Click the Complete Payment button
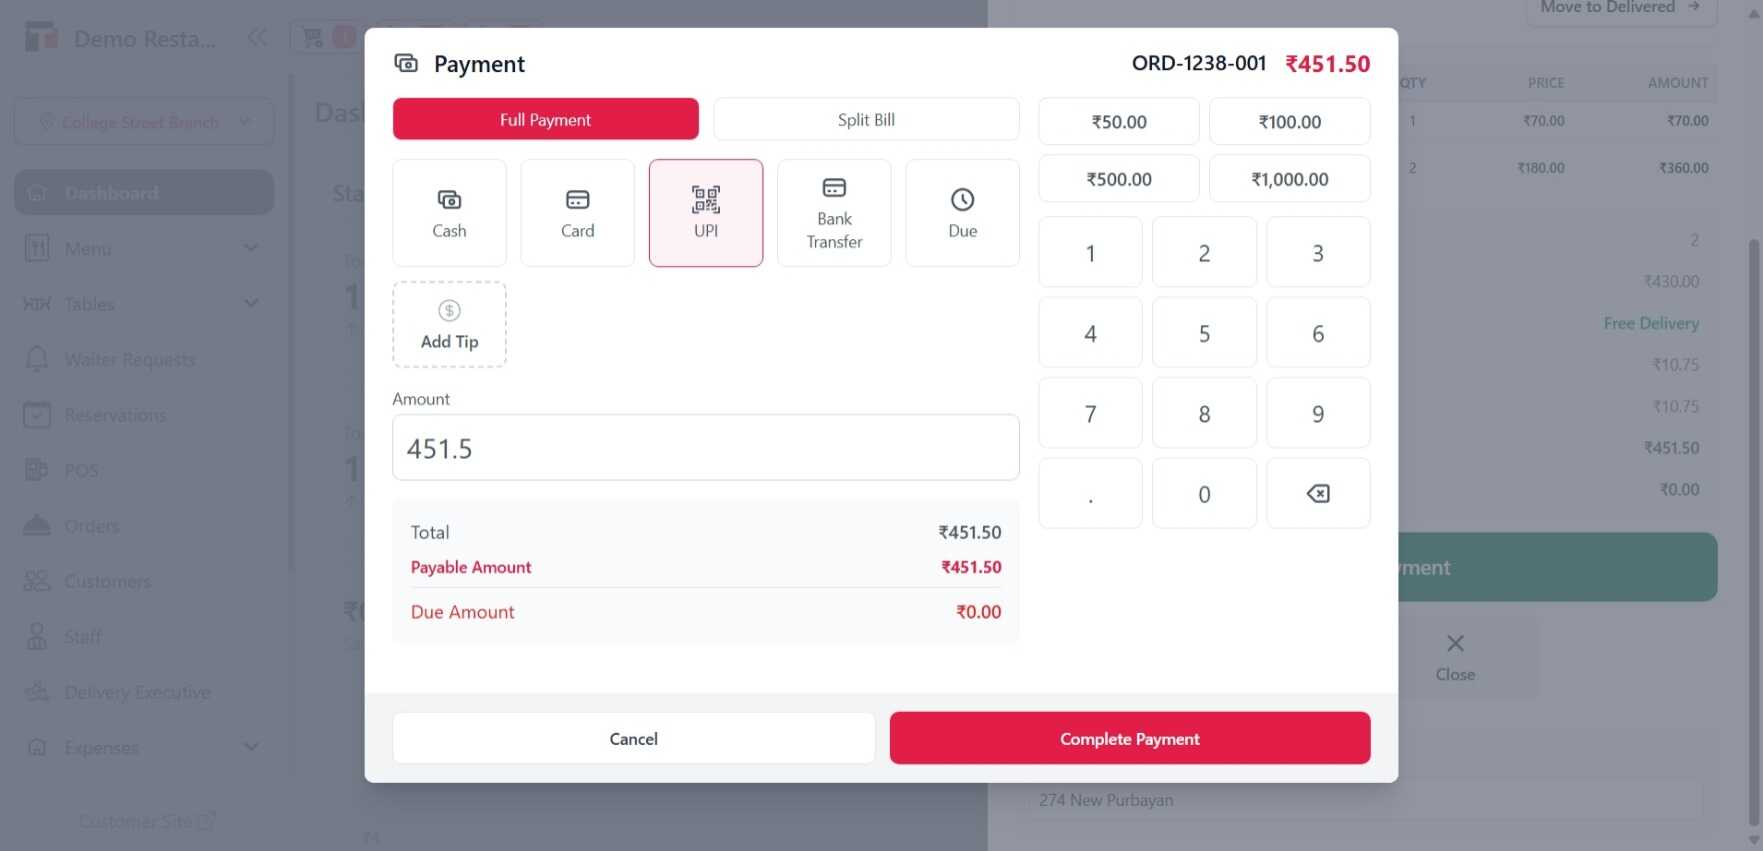The height and width of the screenshot is (851, 1763). click(x=1129, y=738)
